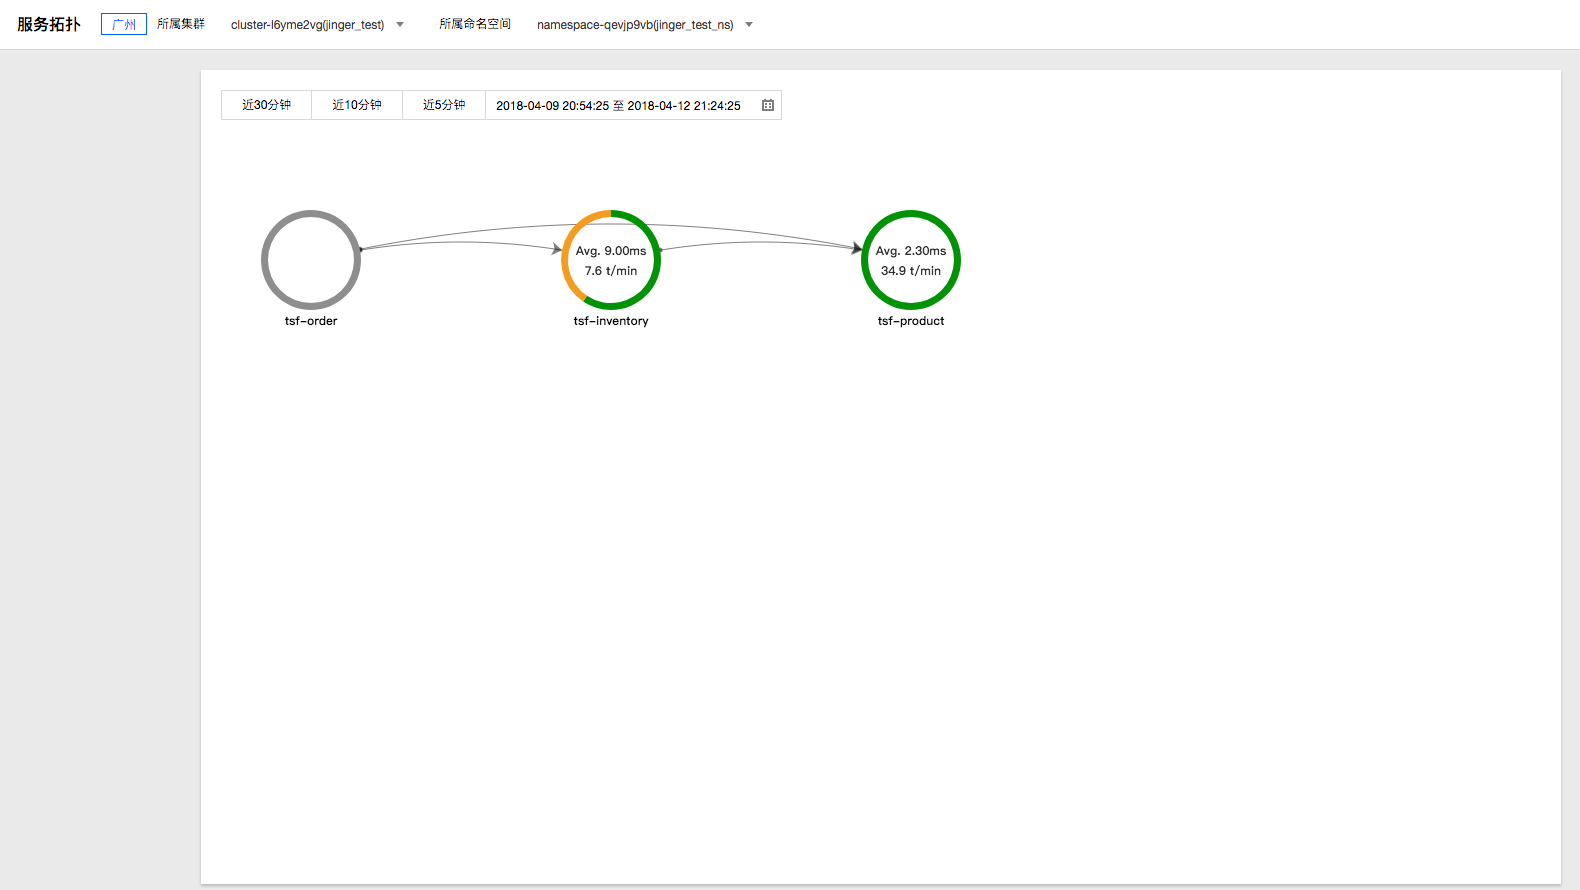Open the namespace-qevjp9vb(jinger_test_ns) selector
Screen dimensions: 1580x890
(635, 25)
